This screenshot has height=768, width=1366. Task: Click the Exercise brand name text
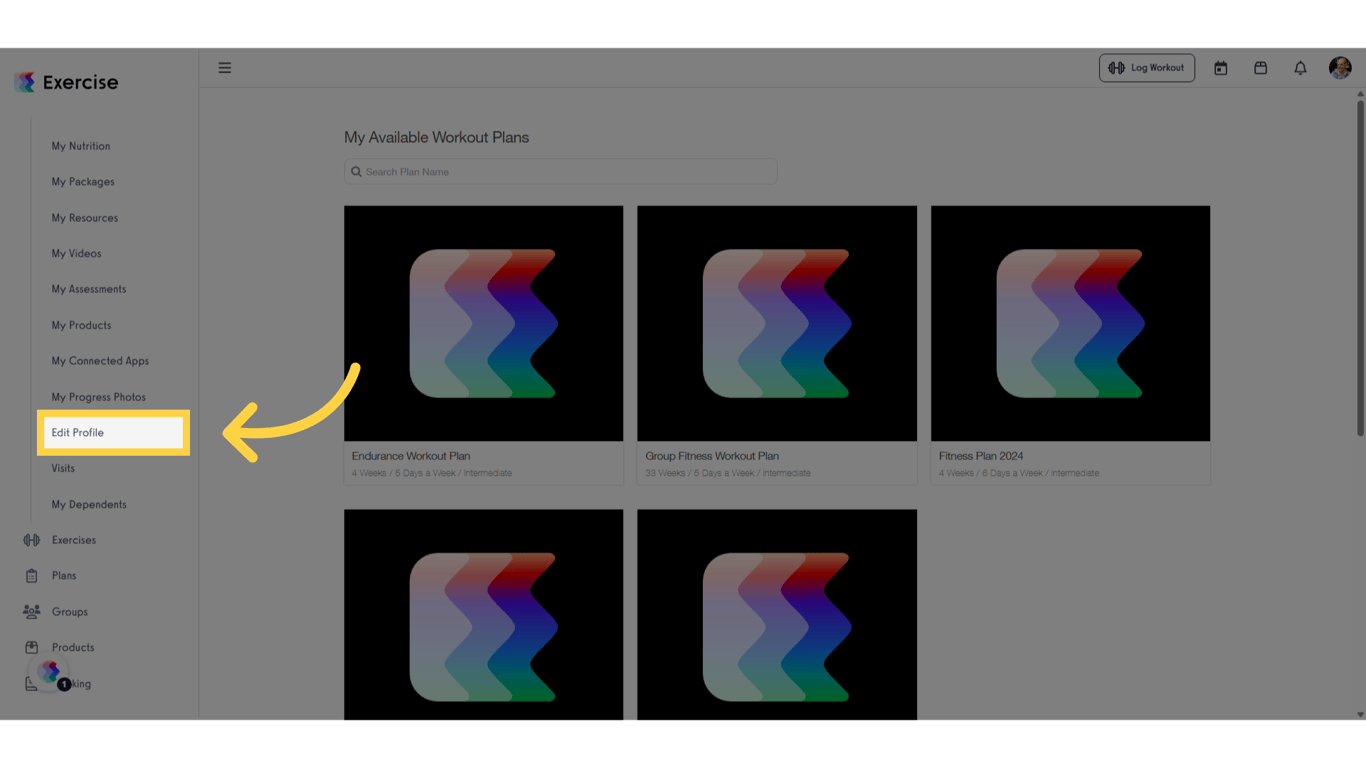[x=80, y=82]
